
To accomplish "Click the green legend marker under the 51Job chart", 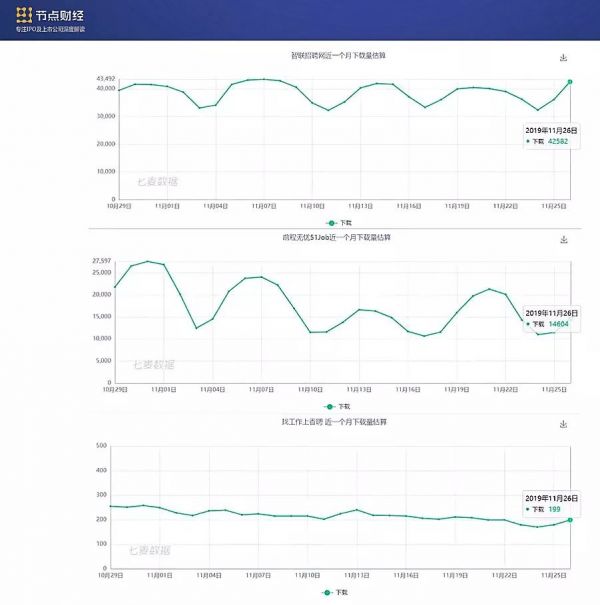I will click(331, 407).
